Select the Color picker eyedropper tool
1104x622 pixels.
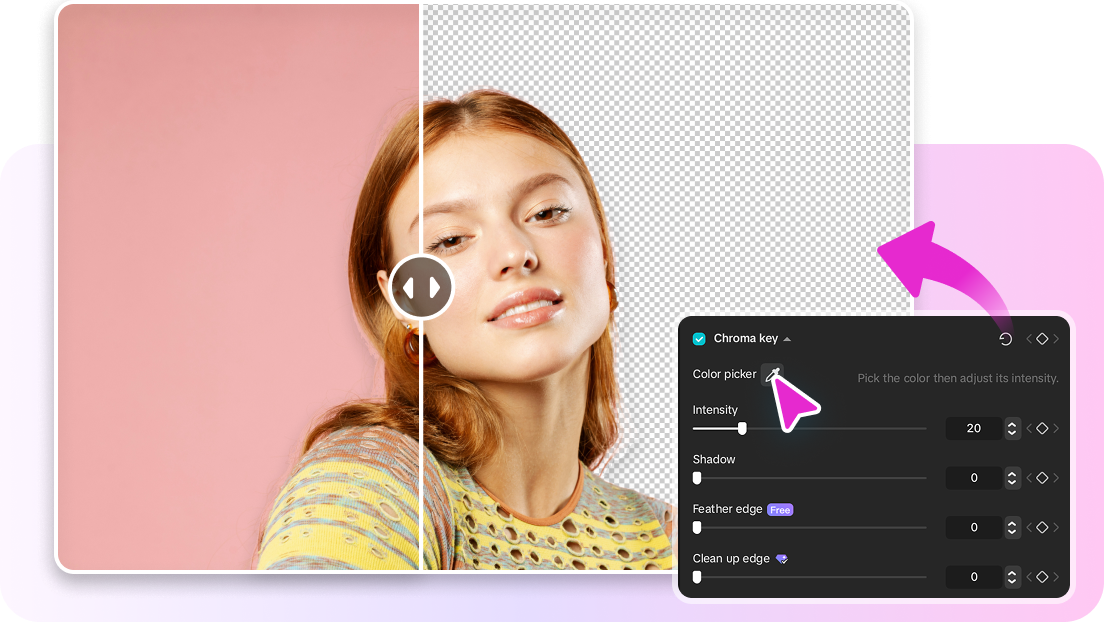click(x=772, y=373)
